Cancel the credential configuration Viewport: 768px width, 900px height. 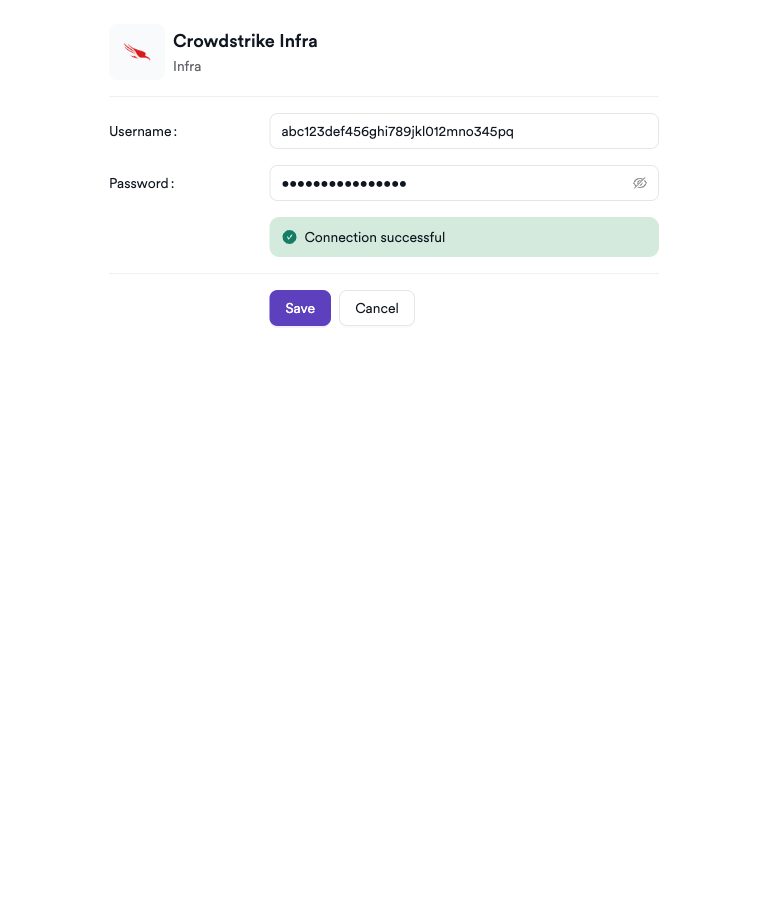tap(377, 308)
